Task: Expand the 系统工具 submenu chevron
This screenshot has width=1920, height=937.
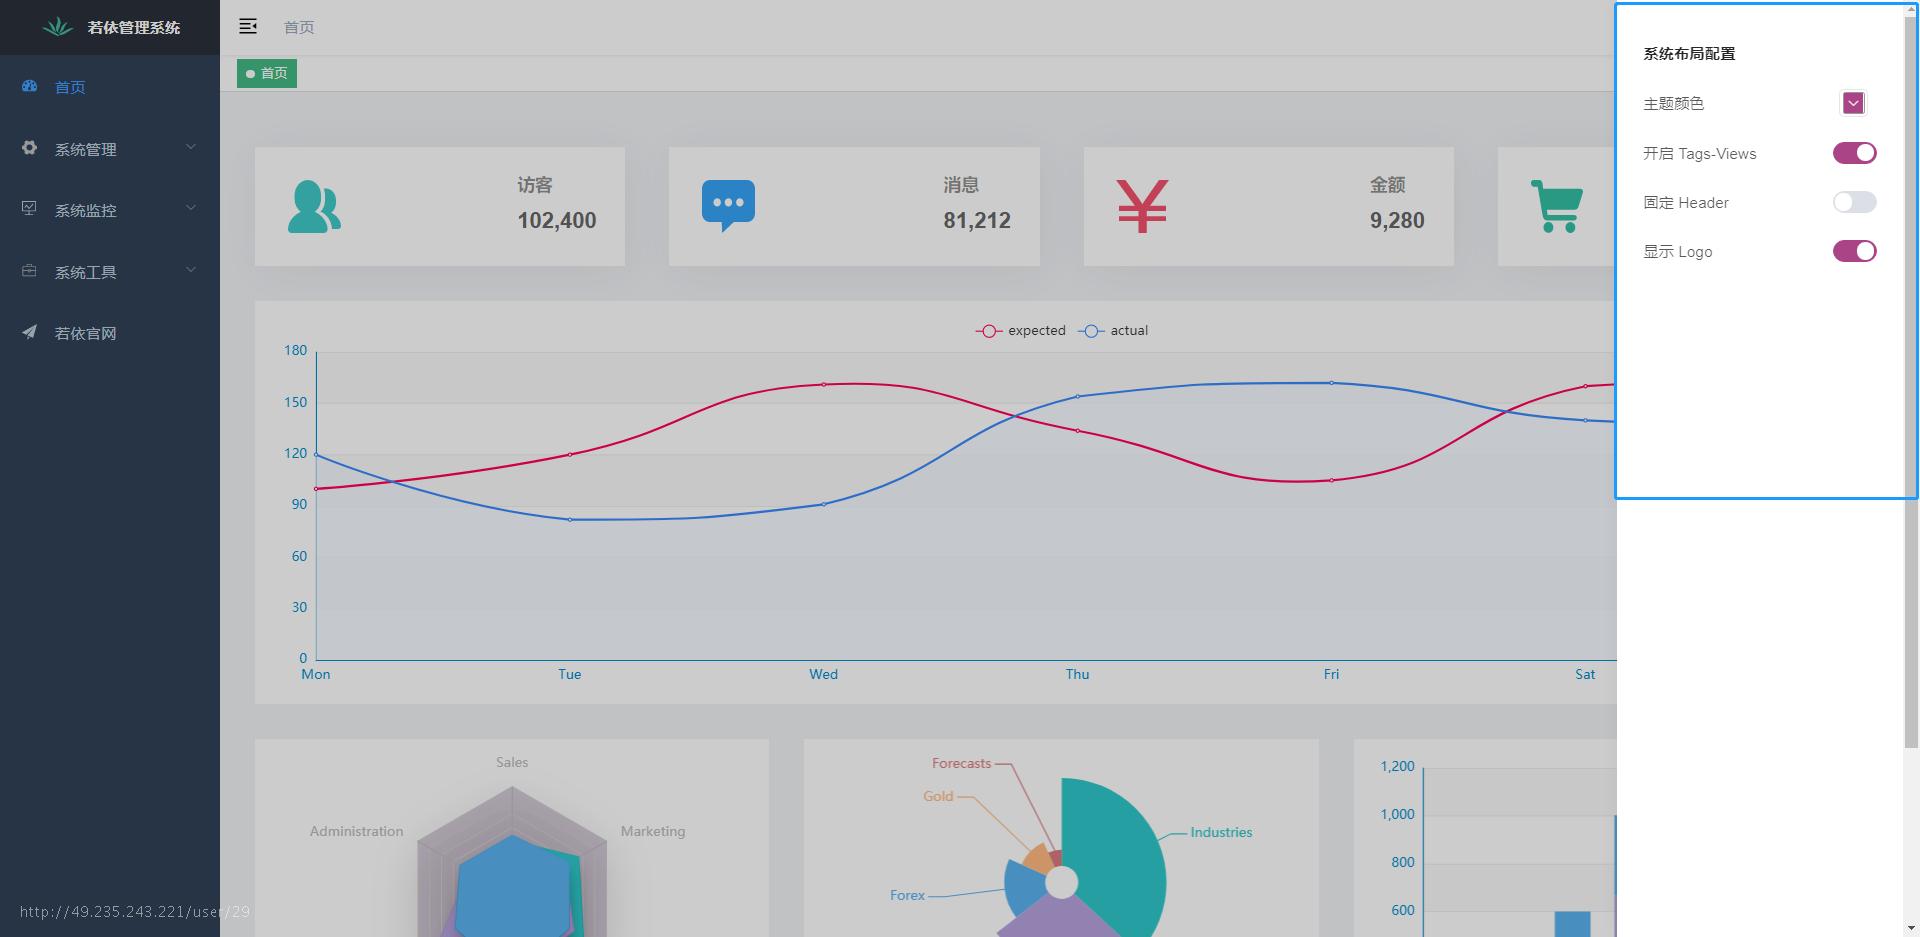Action: pos(191,270)
